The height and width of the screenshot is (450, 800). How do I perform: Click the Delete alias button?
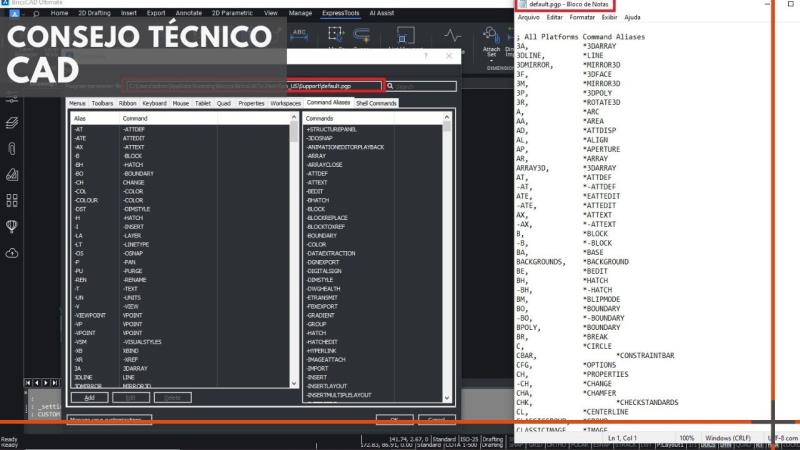point(172,397)
